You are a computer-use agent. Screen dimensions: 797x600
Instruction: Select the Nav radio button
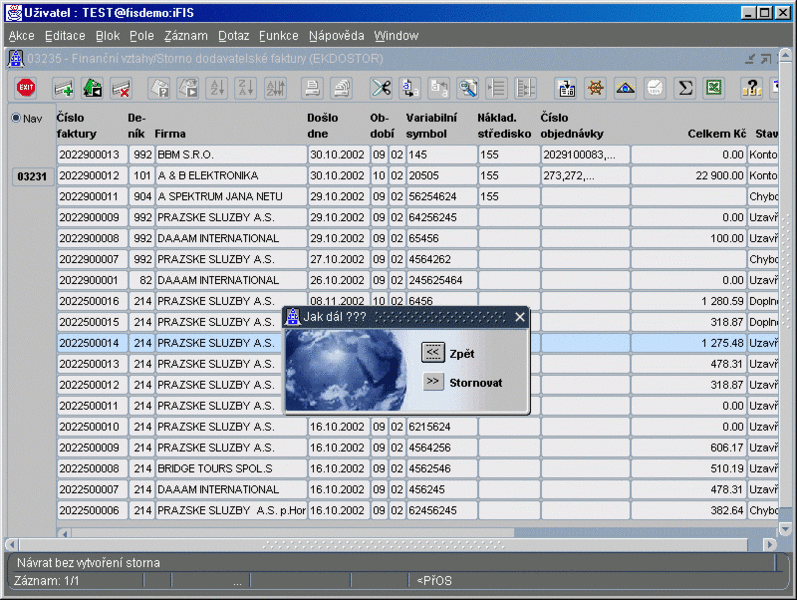pyautogui.click(x=16, y=118)
